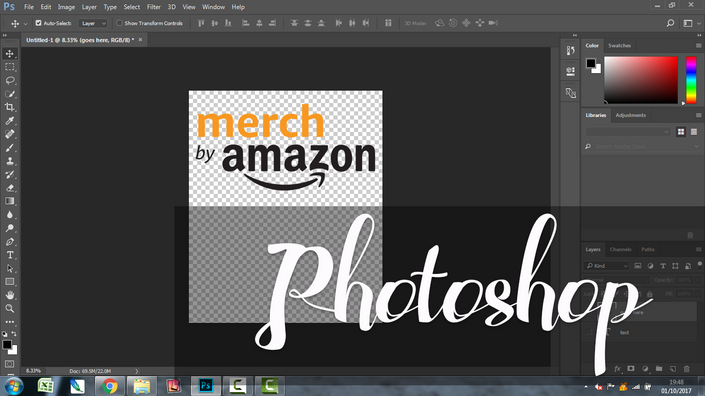Open the Window menu
The height and width of the screenshot is (396, 705).
(x=213, y=7)
